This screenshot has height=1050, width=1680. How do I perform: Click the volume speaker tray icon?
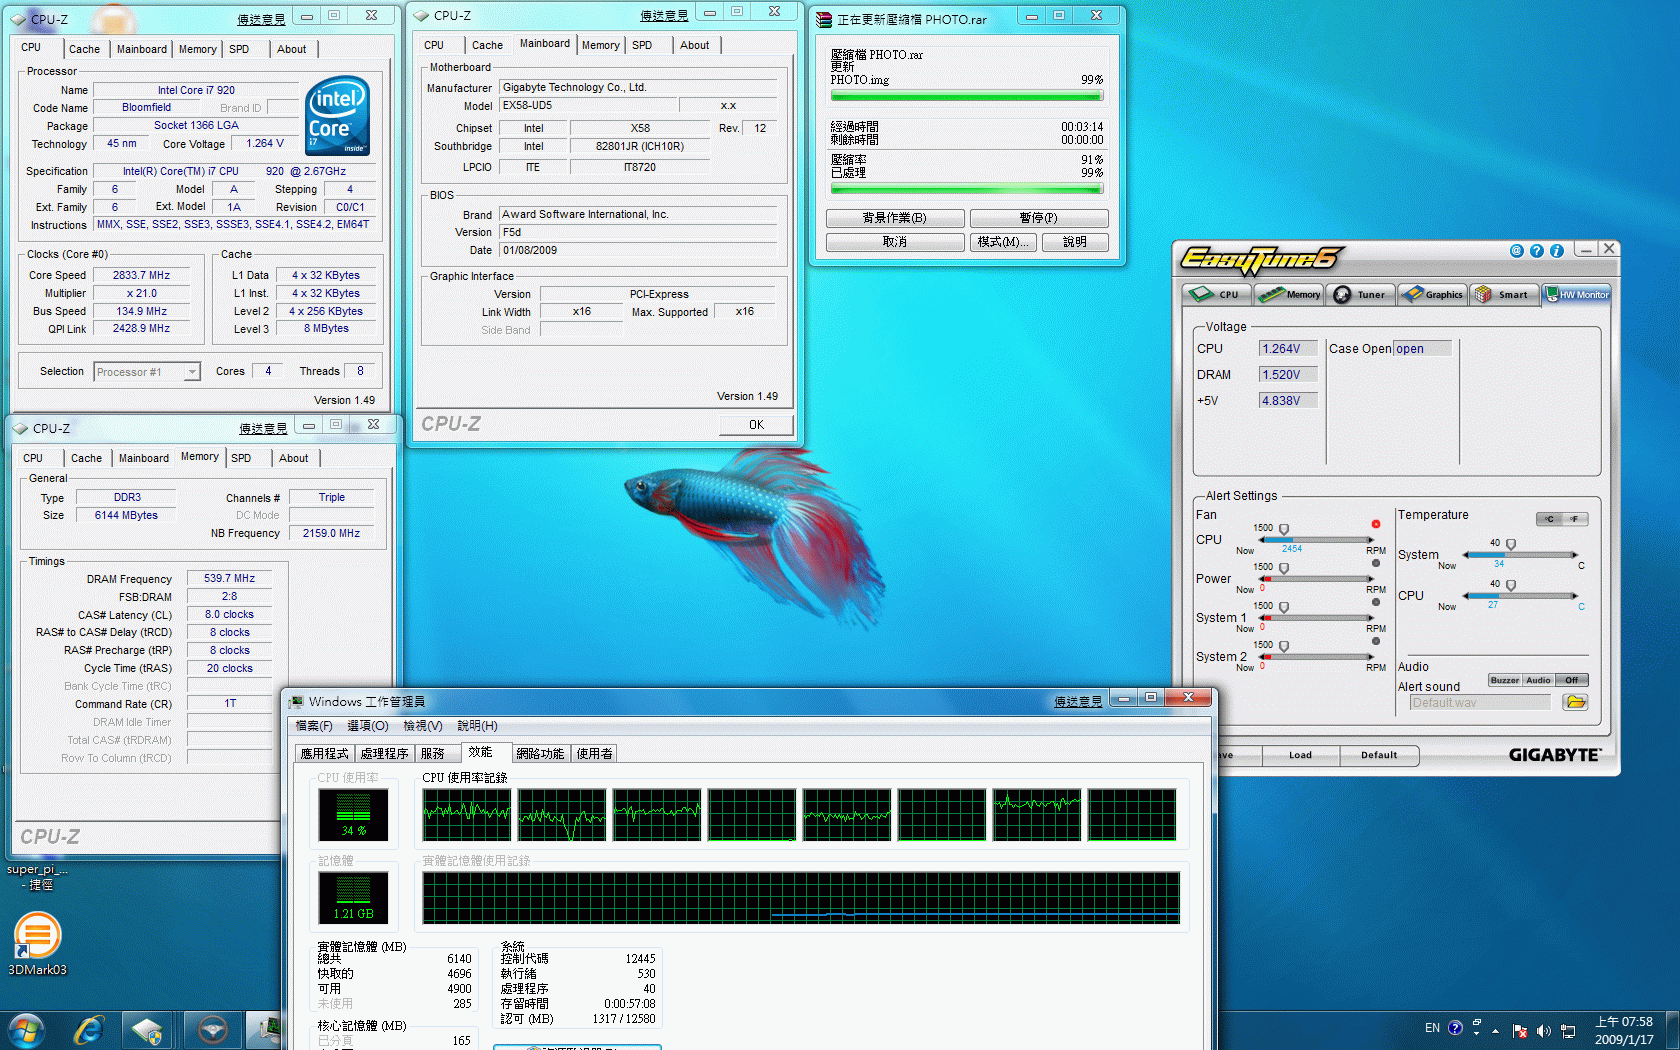1543,1030
